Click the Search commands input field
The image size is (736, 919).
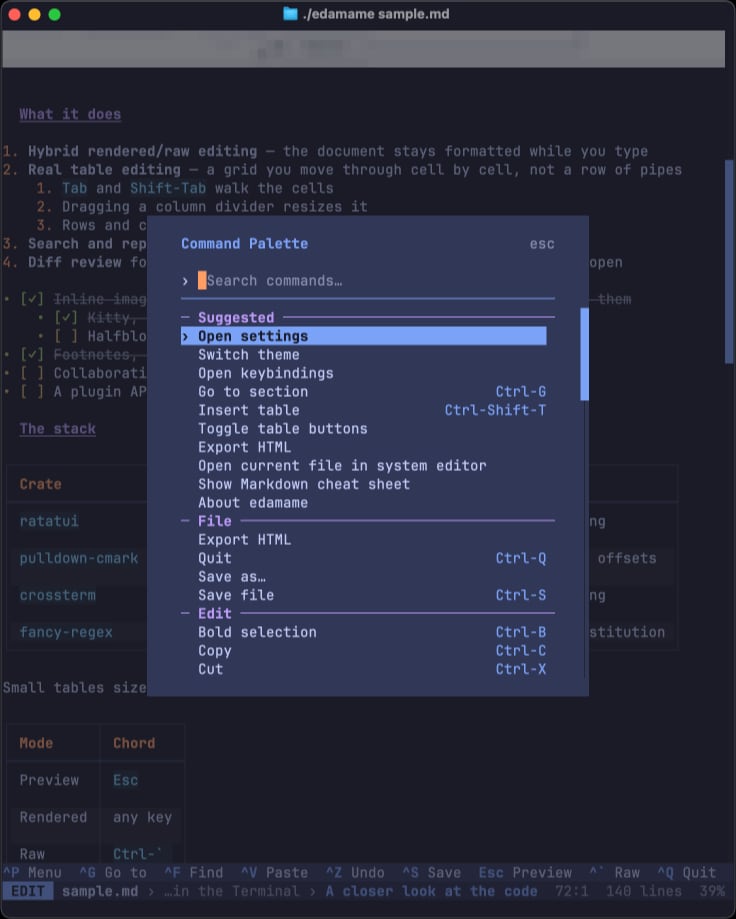367,281
